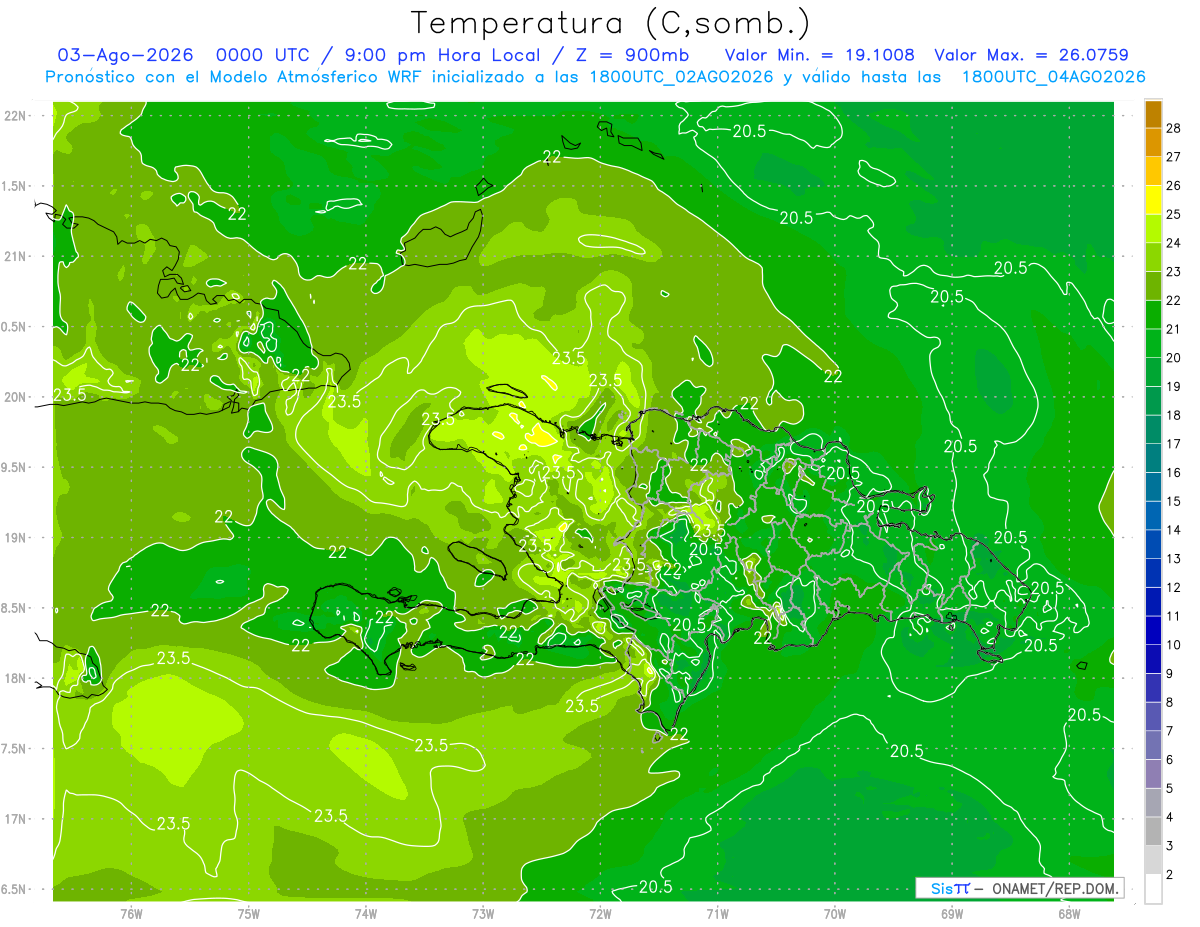Viewport: 1200px width, 927px height.
Task: Pick legend color band between 27 and 28
Action: pyautogui.click(x=1153, y=143)
